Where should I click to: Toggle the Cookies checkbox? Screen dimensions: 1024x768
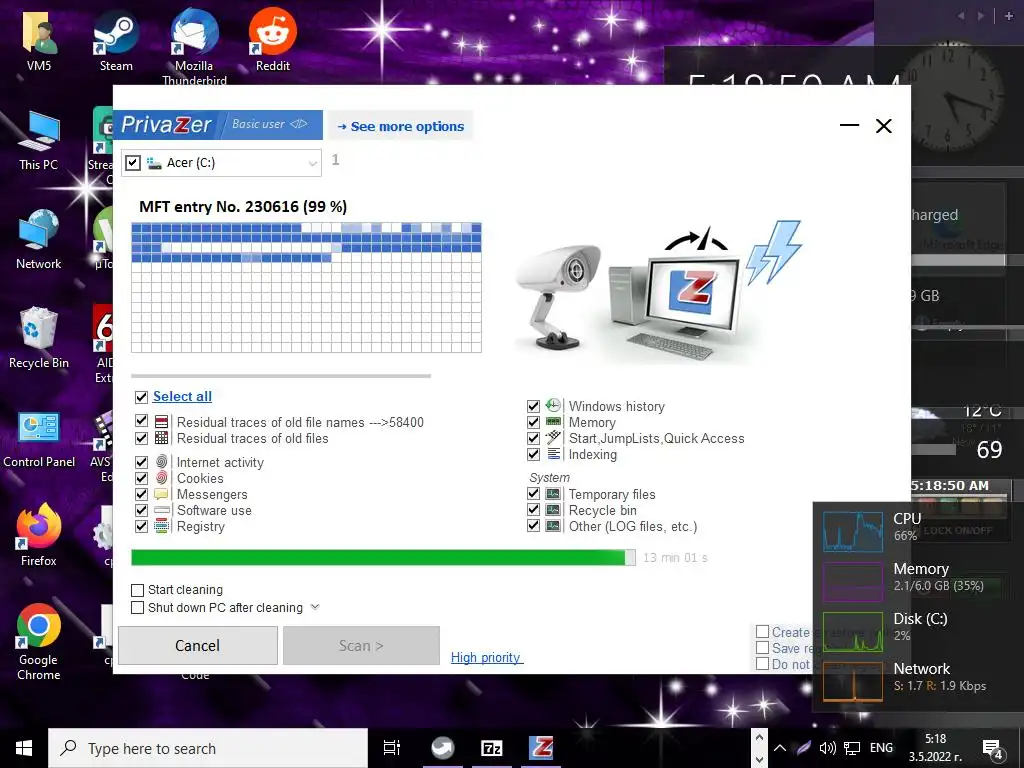(x=141, y=478)
